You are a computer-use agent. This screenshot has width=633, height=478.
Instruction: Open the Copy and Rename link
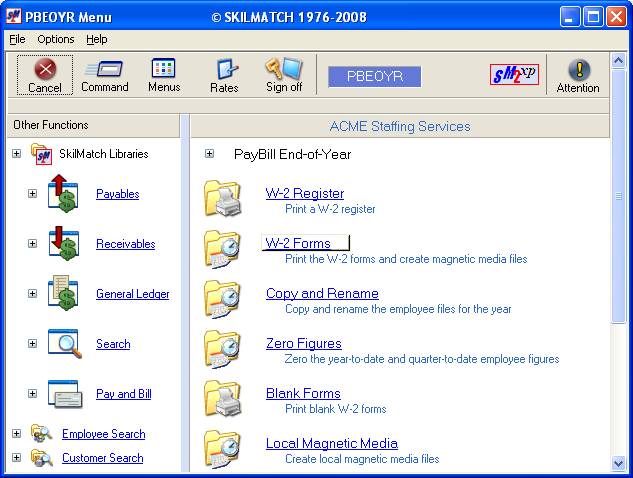click(322, 294)
